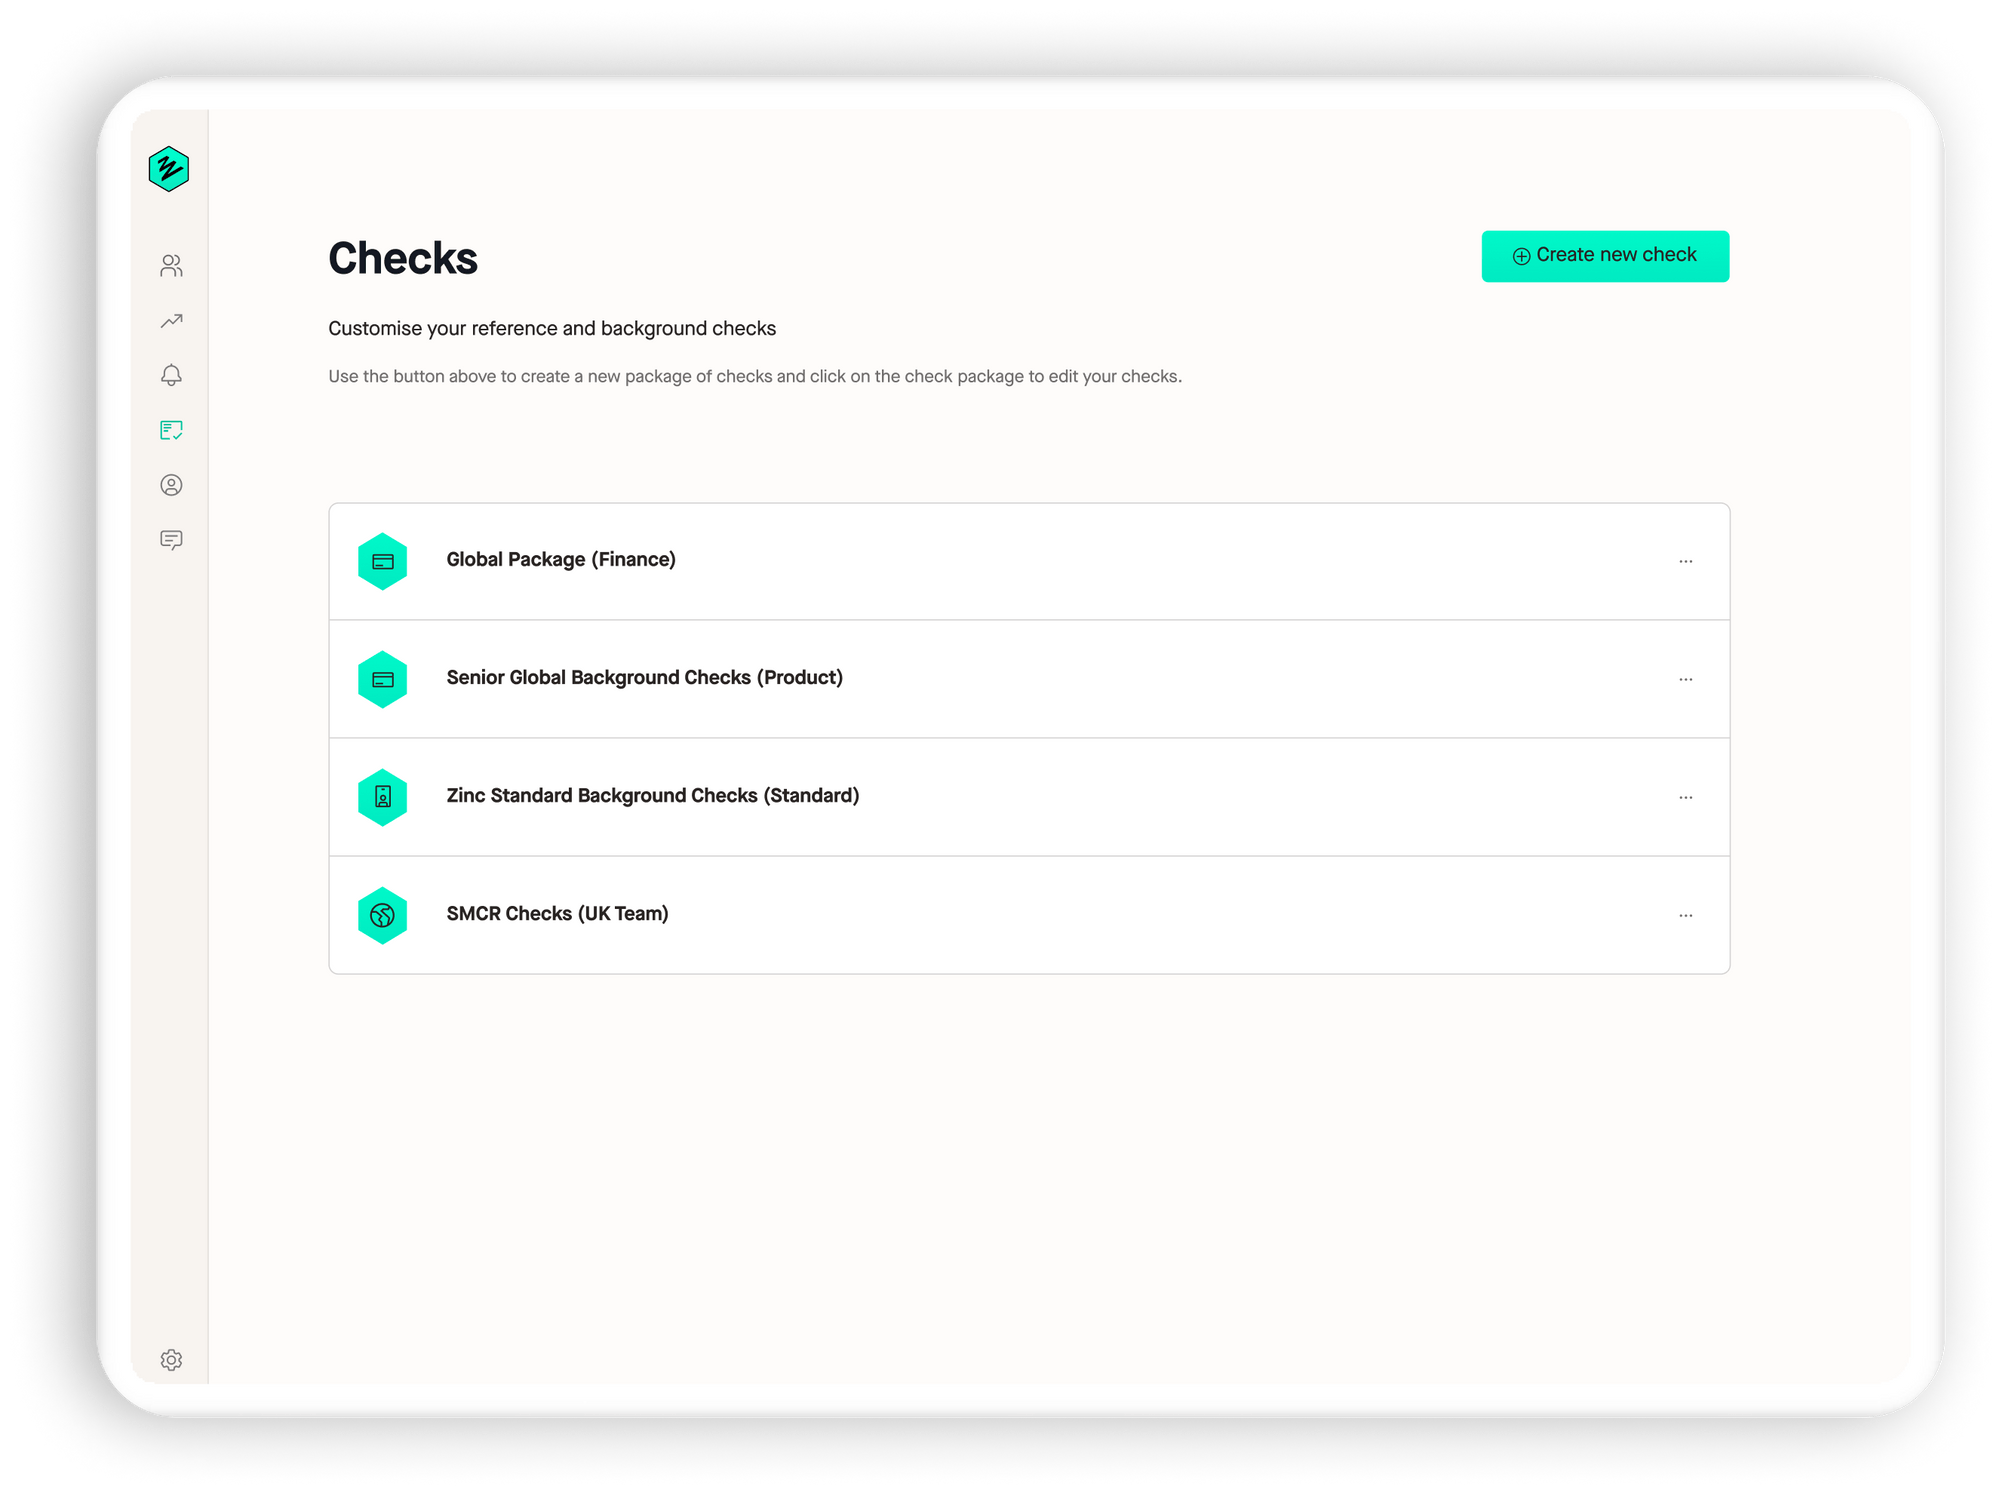The width and height of the screenshot is (2000, 1492).
Task: Click the globe icon on SMCR Checks row
Action: click(x=382, y=914)
